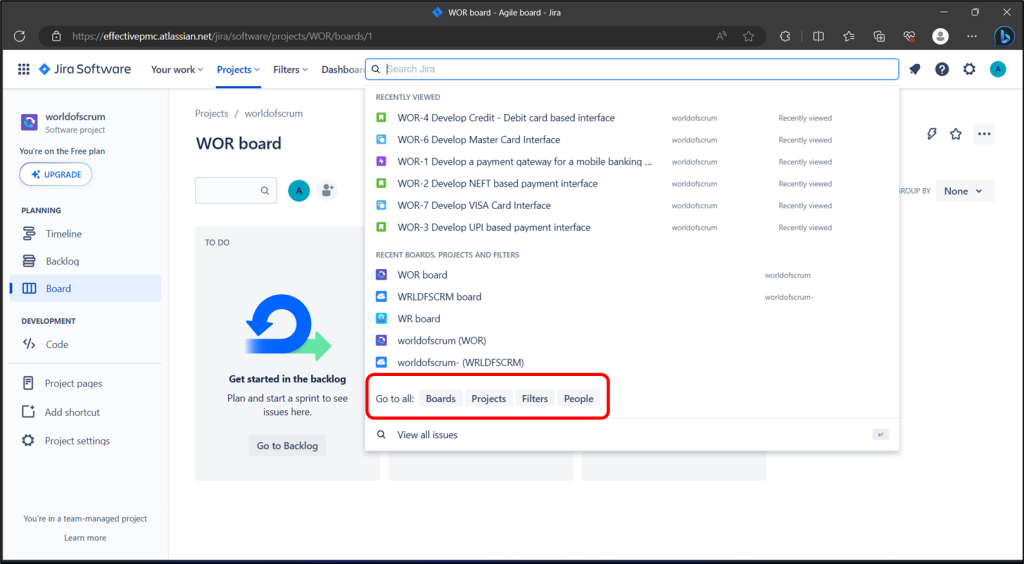
Task: Select WR board in recent list
Action: [x=632, y=319]
